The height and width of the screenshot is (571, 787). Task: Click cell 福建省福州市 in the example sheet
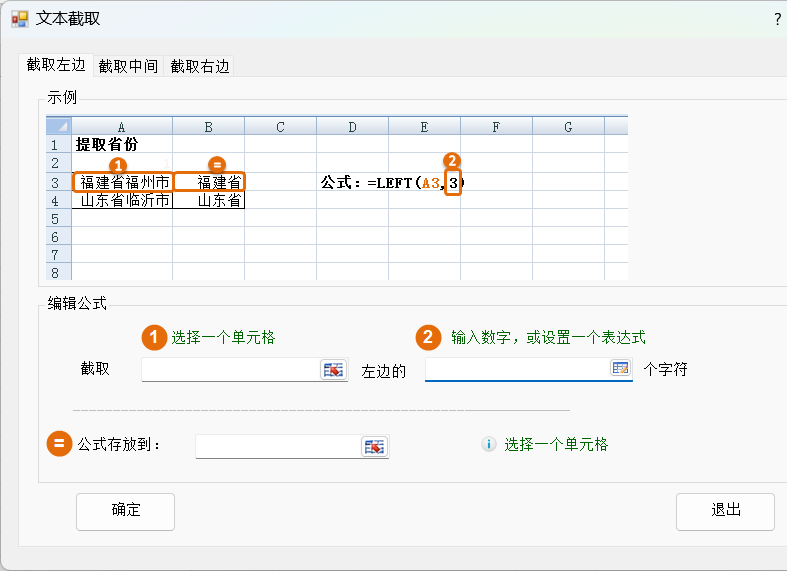pyautogui.click(x=122, y=182)
